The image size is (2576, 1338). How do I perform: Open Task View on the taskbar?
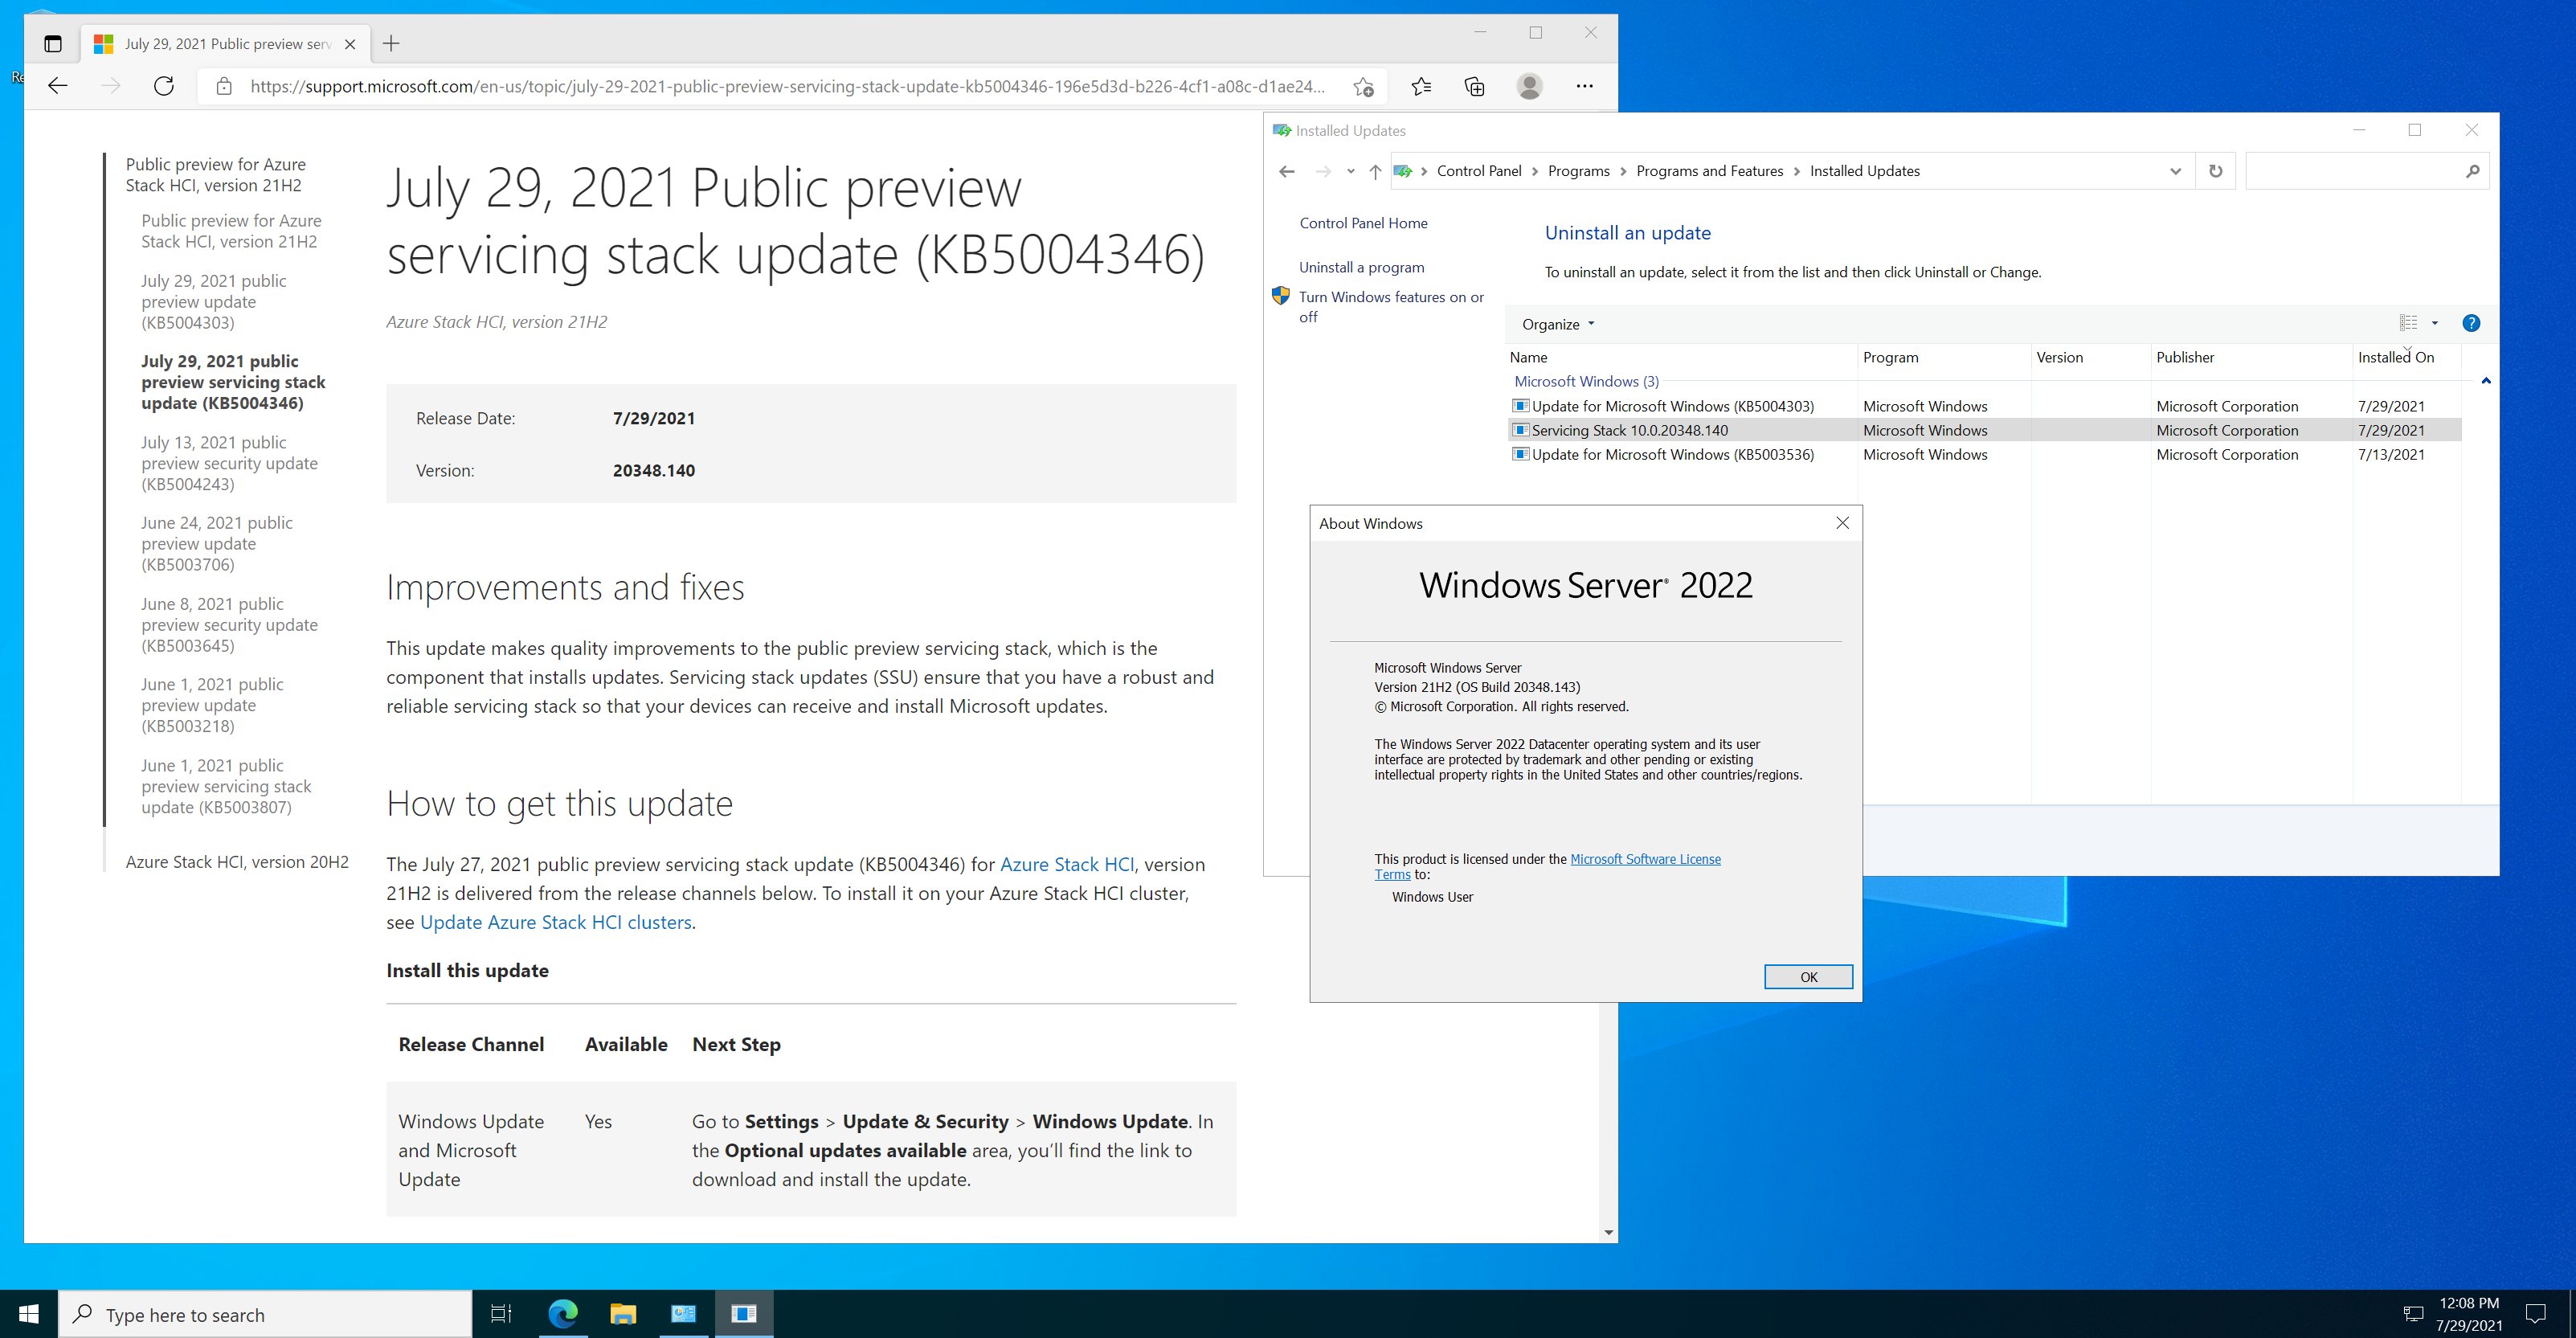501,1313
